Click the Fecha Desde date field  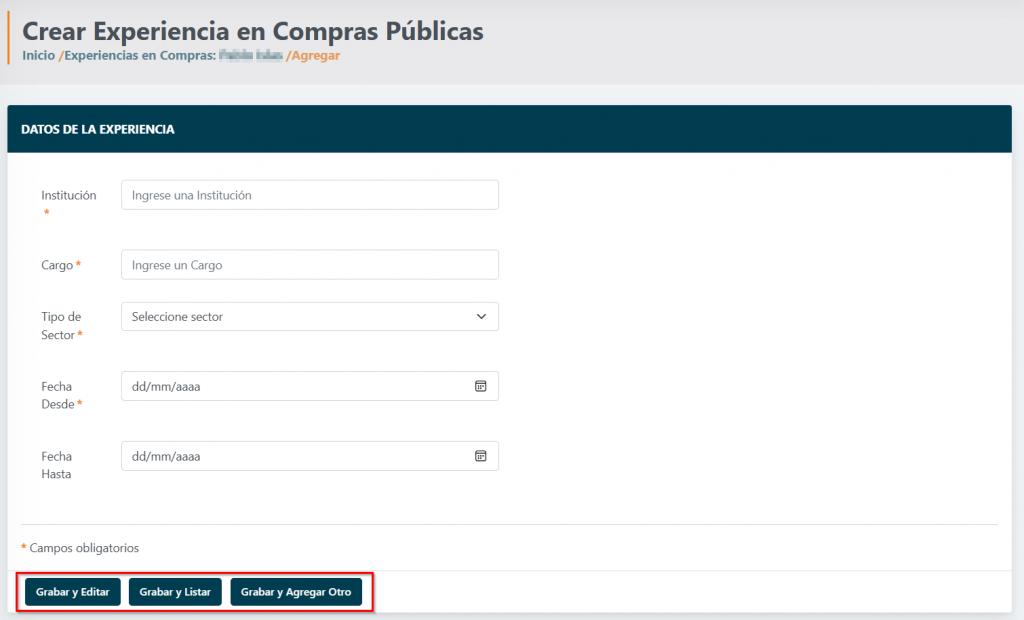(310, 386)
